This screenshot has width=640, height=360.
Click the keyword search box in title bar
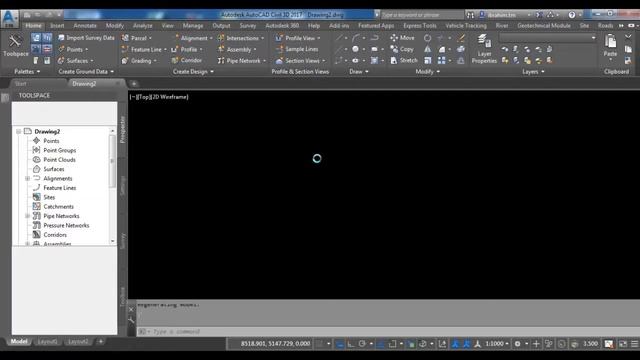(422, 15)
